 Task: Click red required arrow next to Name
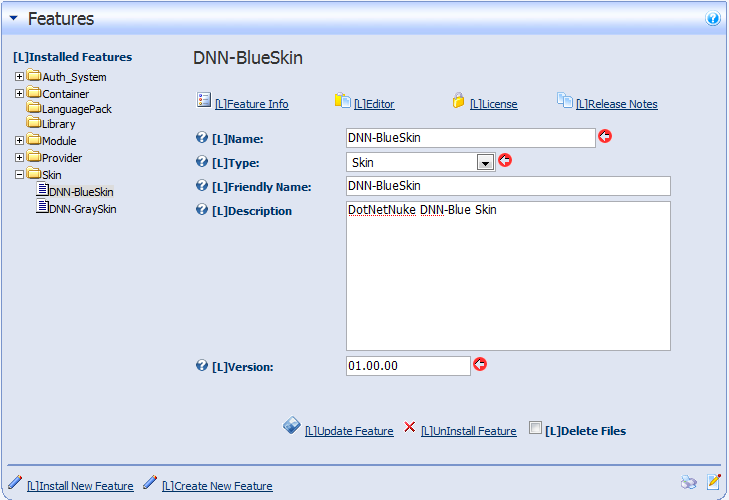(605, 136)
